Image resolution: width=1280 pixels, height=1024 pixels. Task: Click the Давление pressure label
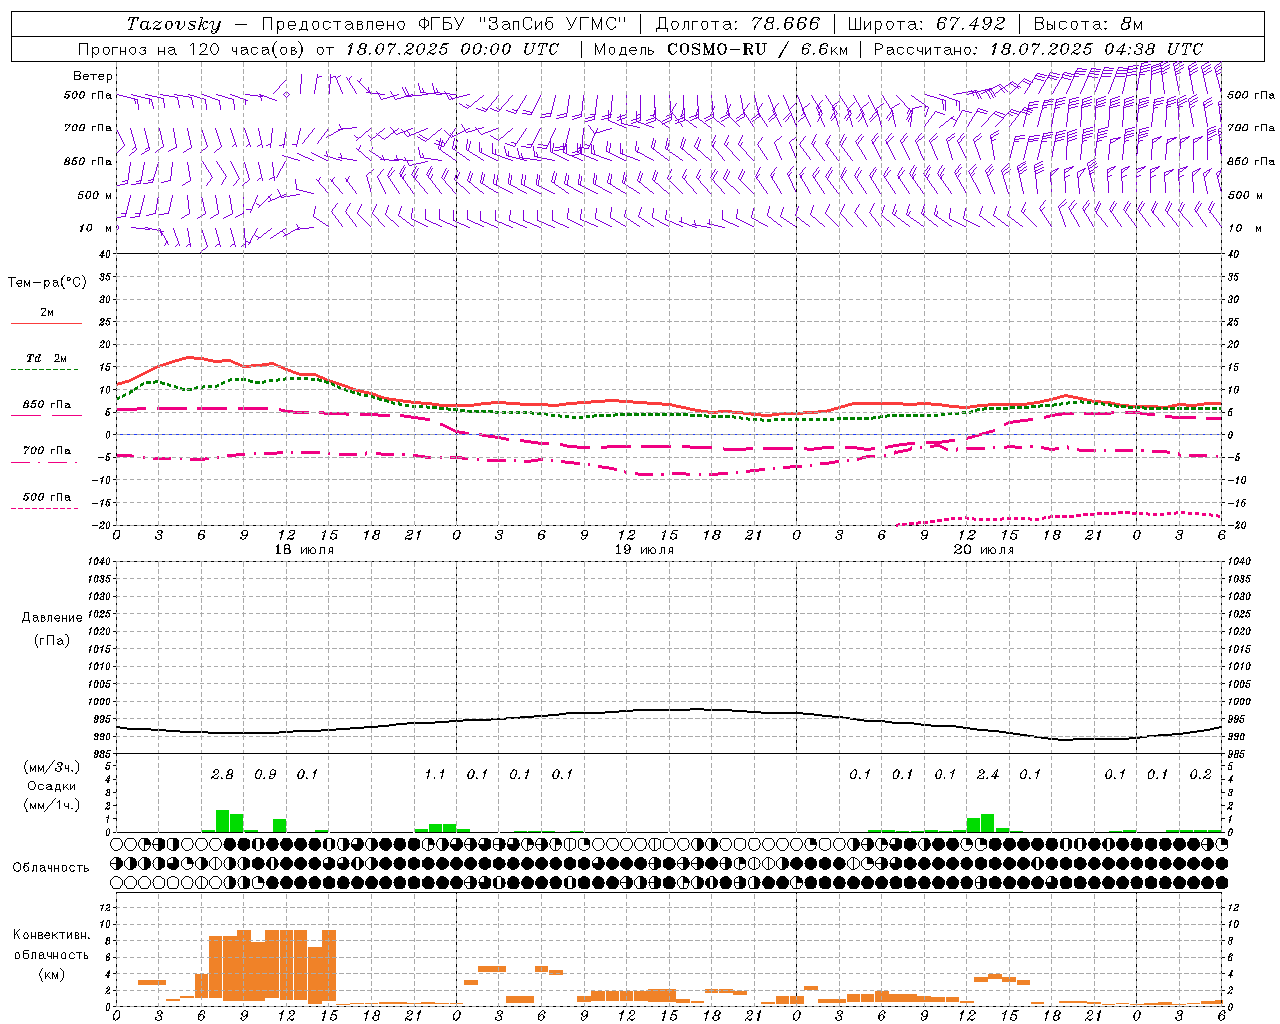coord(52,618)
